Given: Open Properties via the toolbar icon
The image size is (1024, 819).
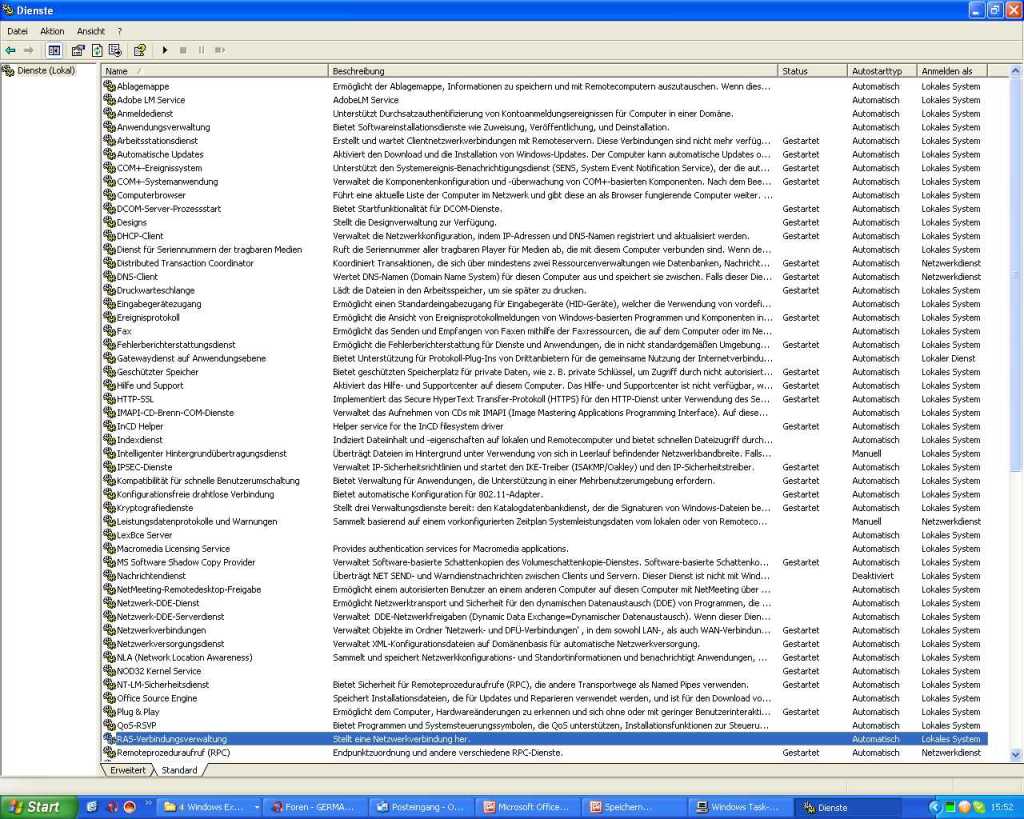Looking at the screenshot, I should pyautogui.click(x=78, y=50).
